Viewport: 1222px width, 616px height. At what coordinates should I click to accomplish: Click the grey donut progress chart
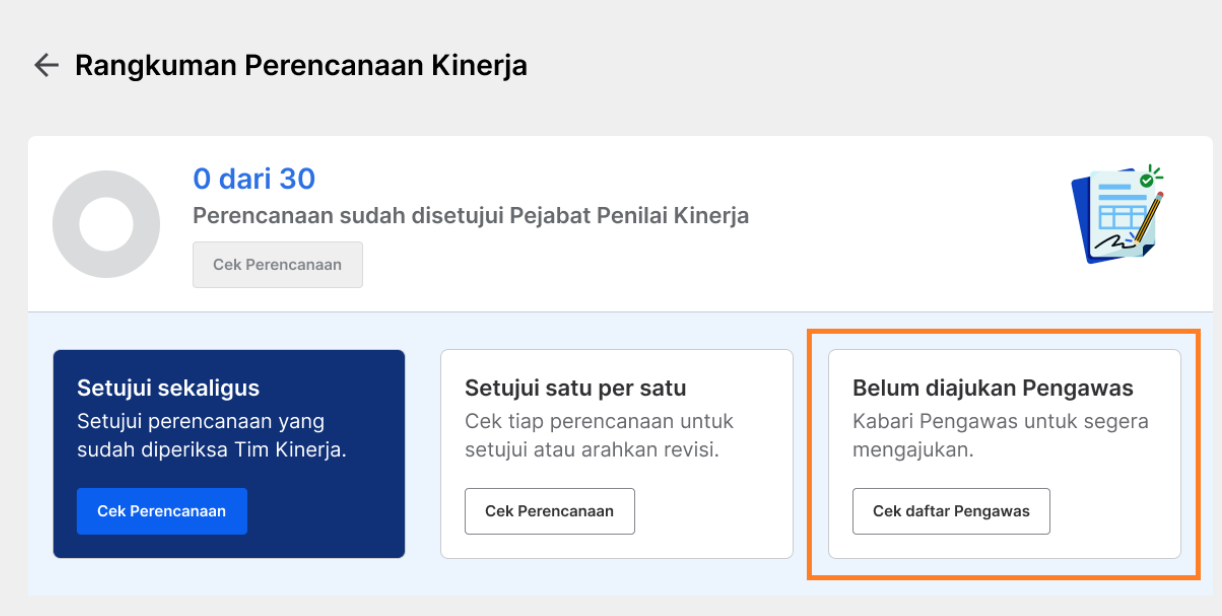click(106, 224)
